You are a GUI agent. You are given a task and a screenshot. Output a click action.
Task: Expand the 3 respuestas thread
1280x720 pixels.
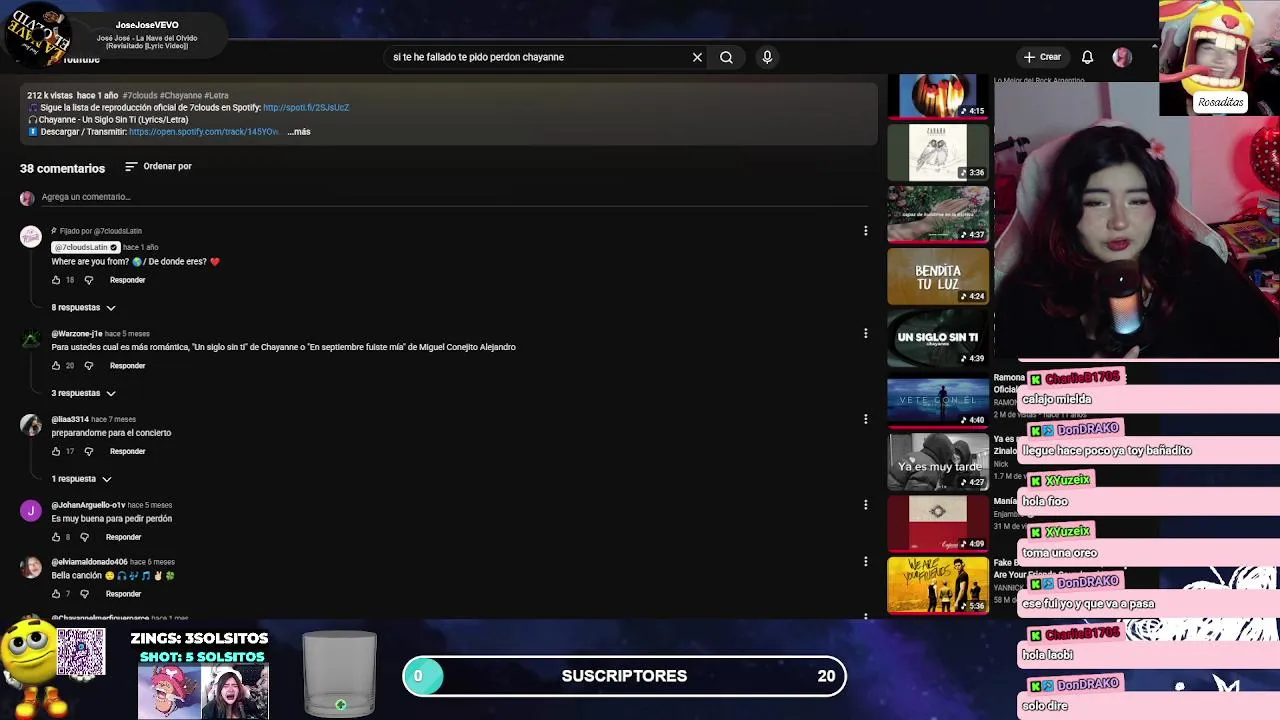click(84, 394)
